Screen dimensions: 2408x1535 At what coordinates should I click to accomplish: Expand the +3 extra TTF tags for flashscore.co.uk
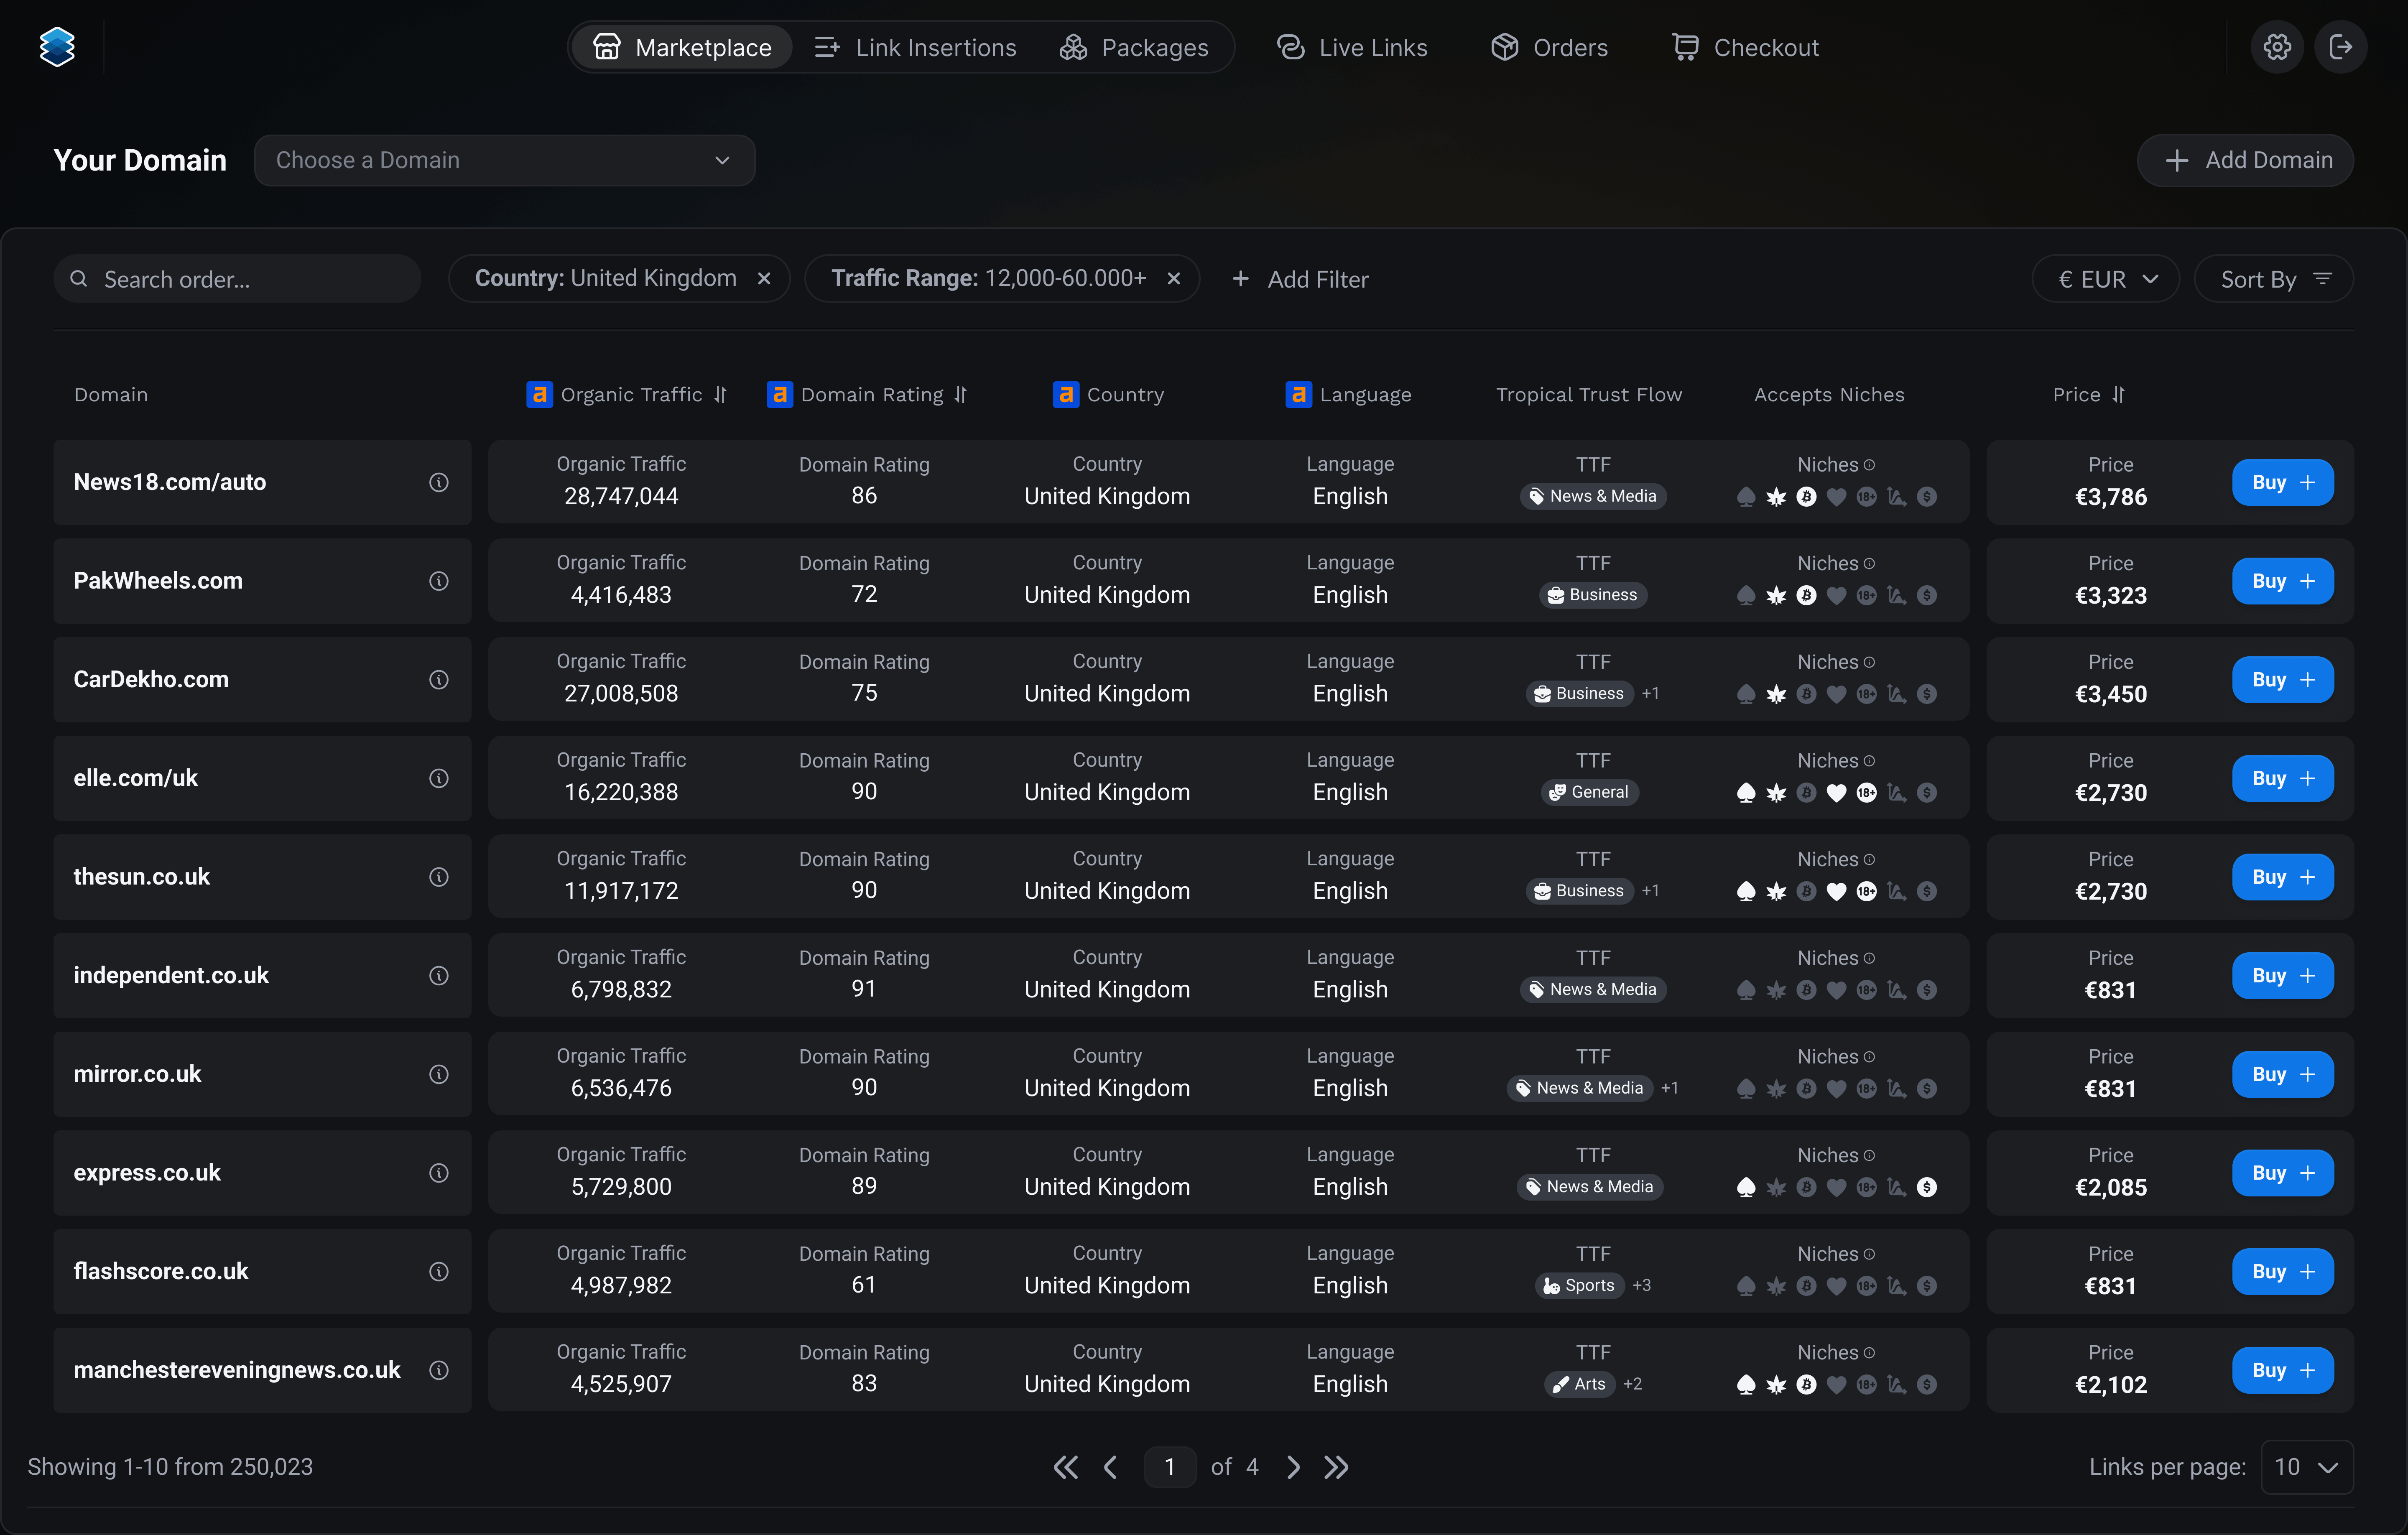[x=1642, y=1285]
